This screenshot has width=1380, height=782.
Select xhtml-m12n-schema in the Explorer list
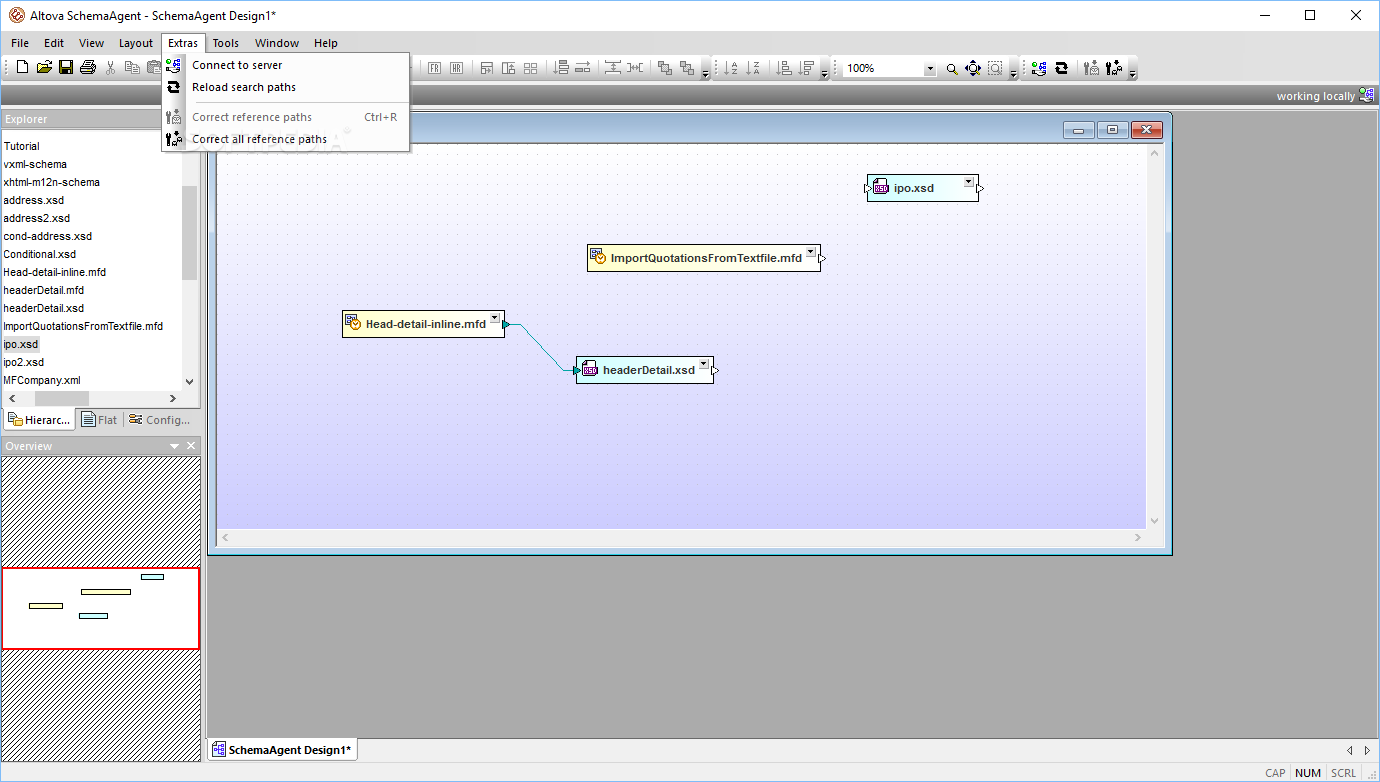click(52, 182)
